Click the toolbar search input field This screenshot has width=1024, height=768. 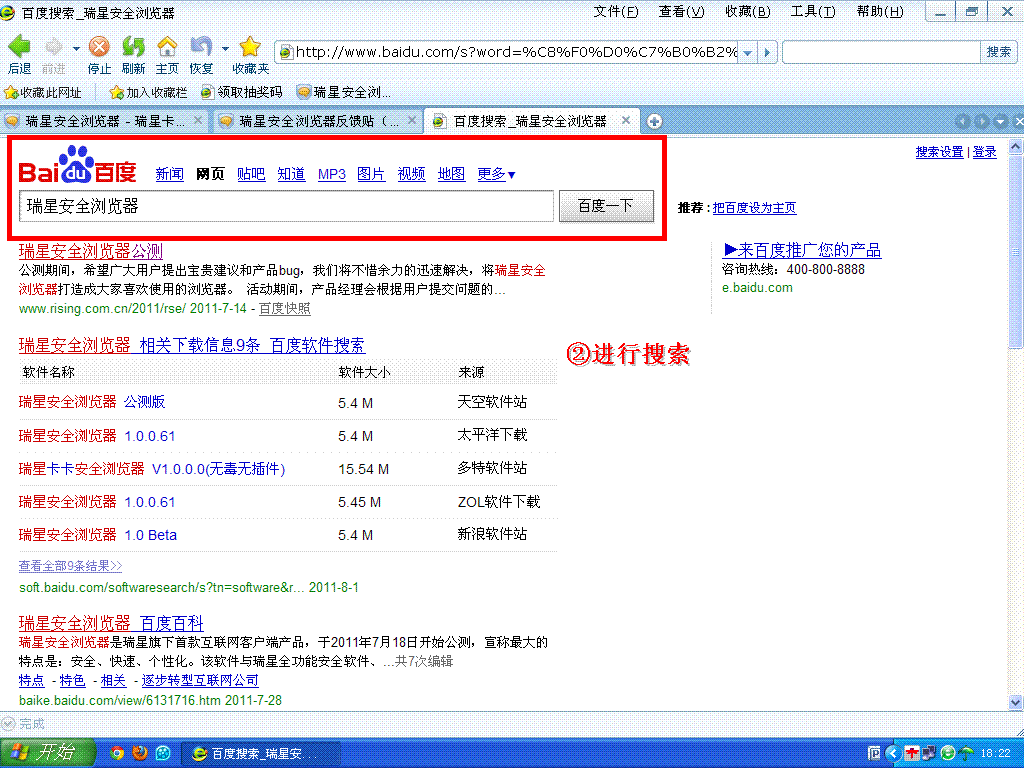(x=882, y=52)
